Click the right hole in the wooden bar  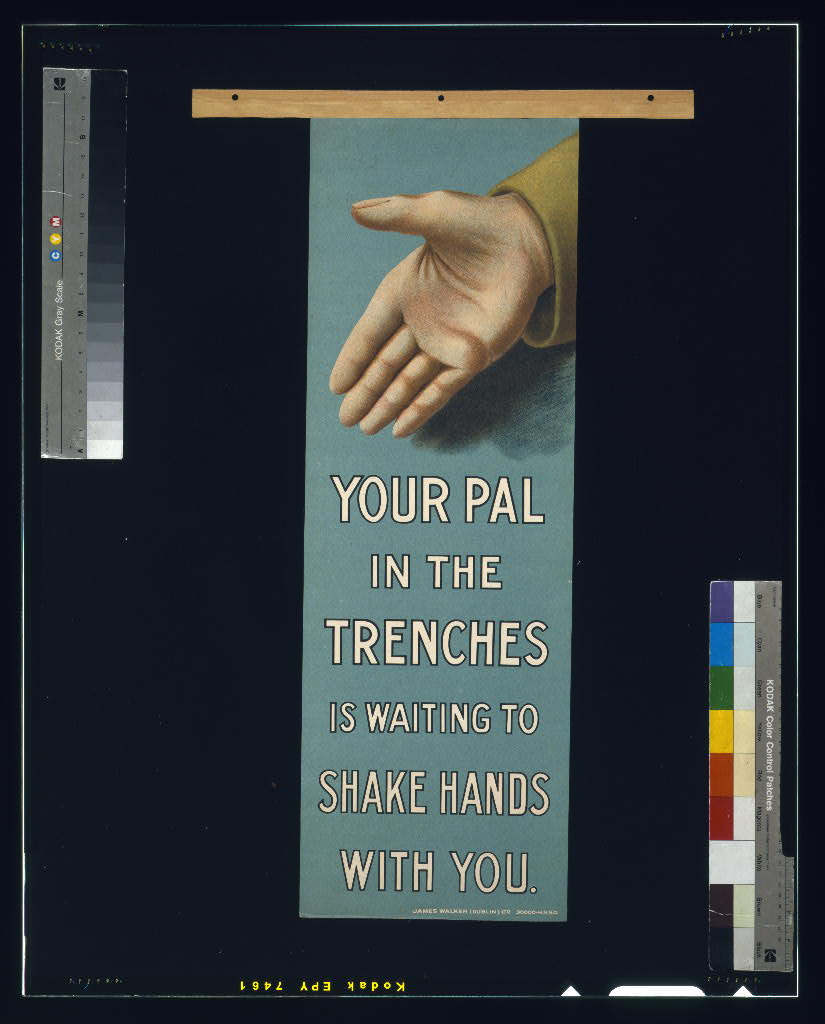(650, 98)
